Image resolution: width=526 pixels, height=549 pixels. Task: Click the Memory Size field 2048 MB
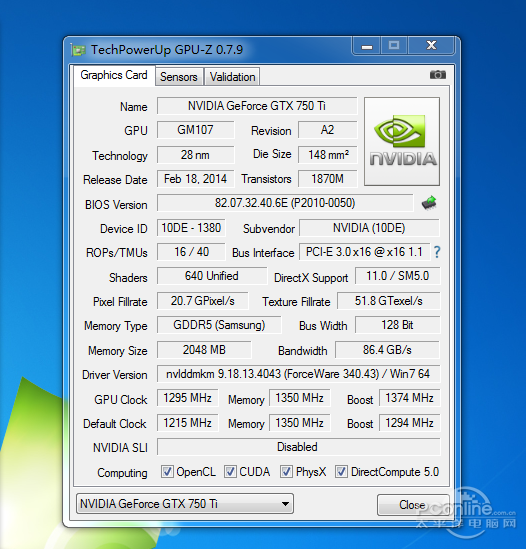click(204, 350)
